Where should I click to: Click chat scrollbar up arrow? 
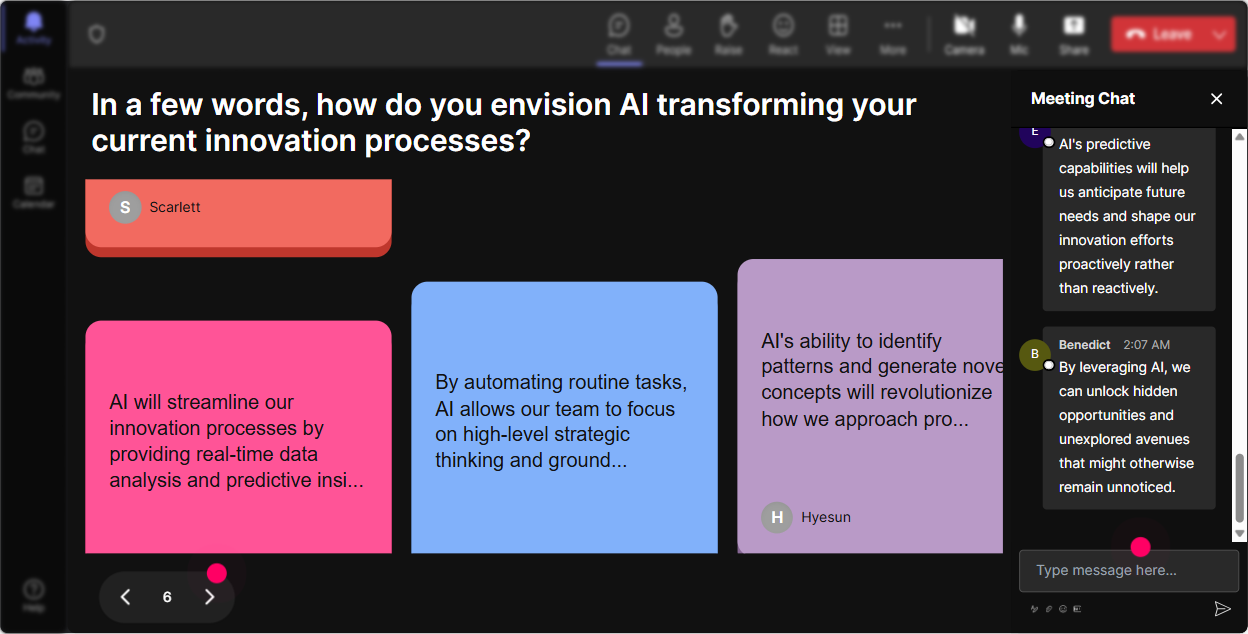click(1240, 136)
